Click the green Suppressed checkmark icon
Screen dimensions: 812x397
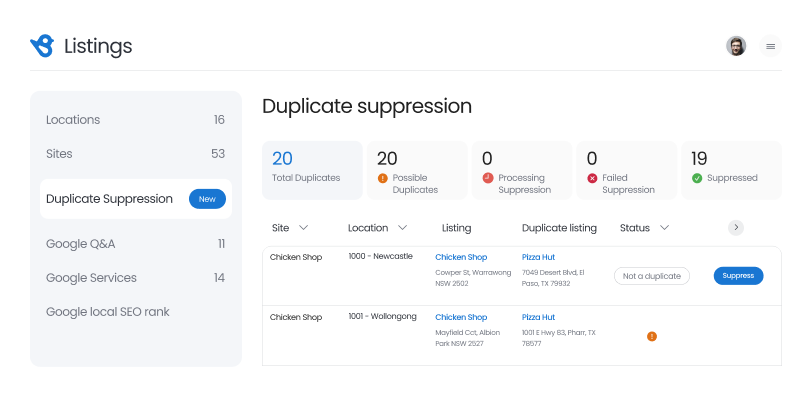coord(697,178)
